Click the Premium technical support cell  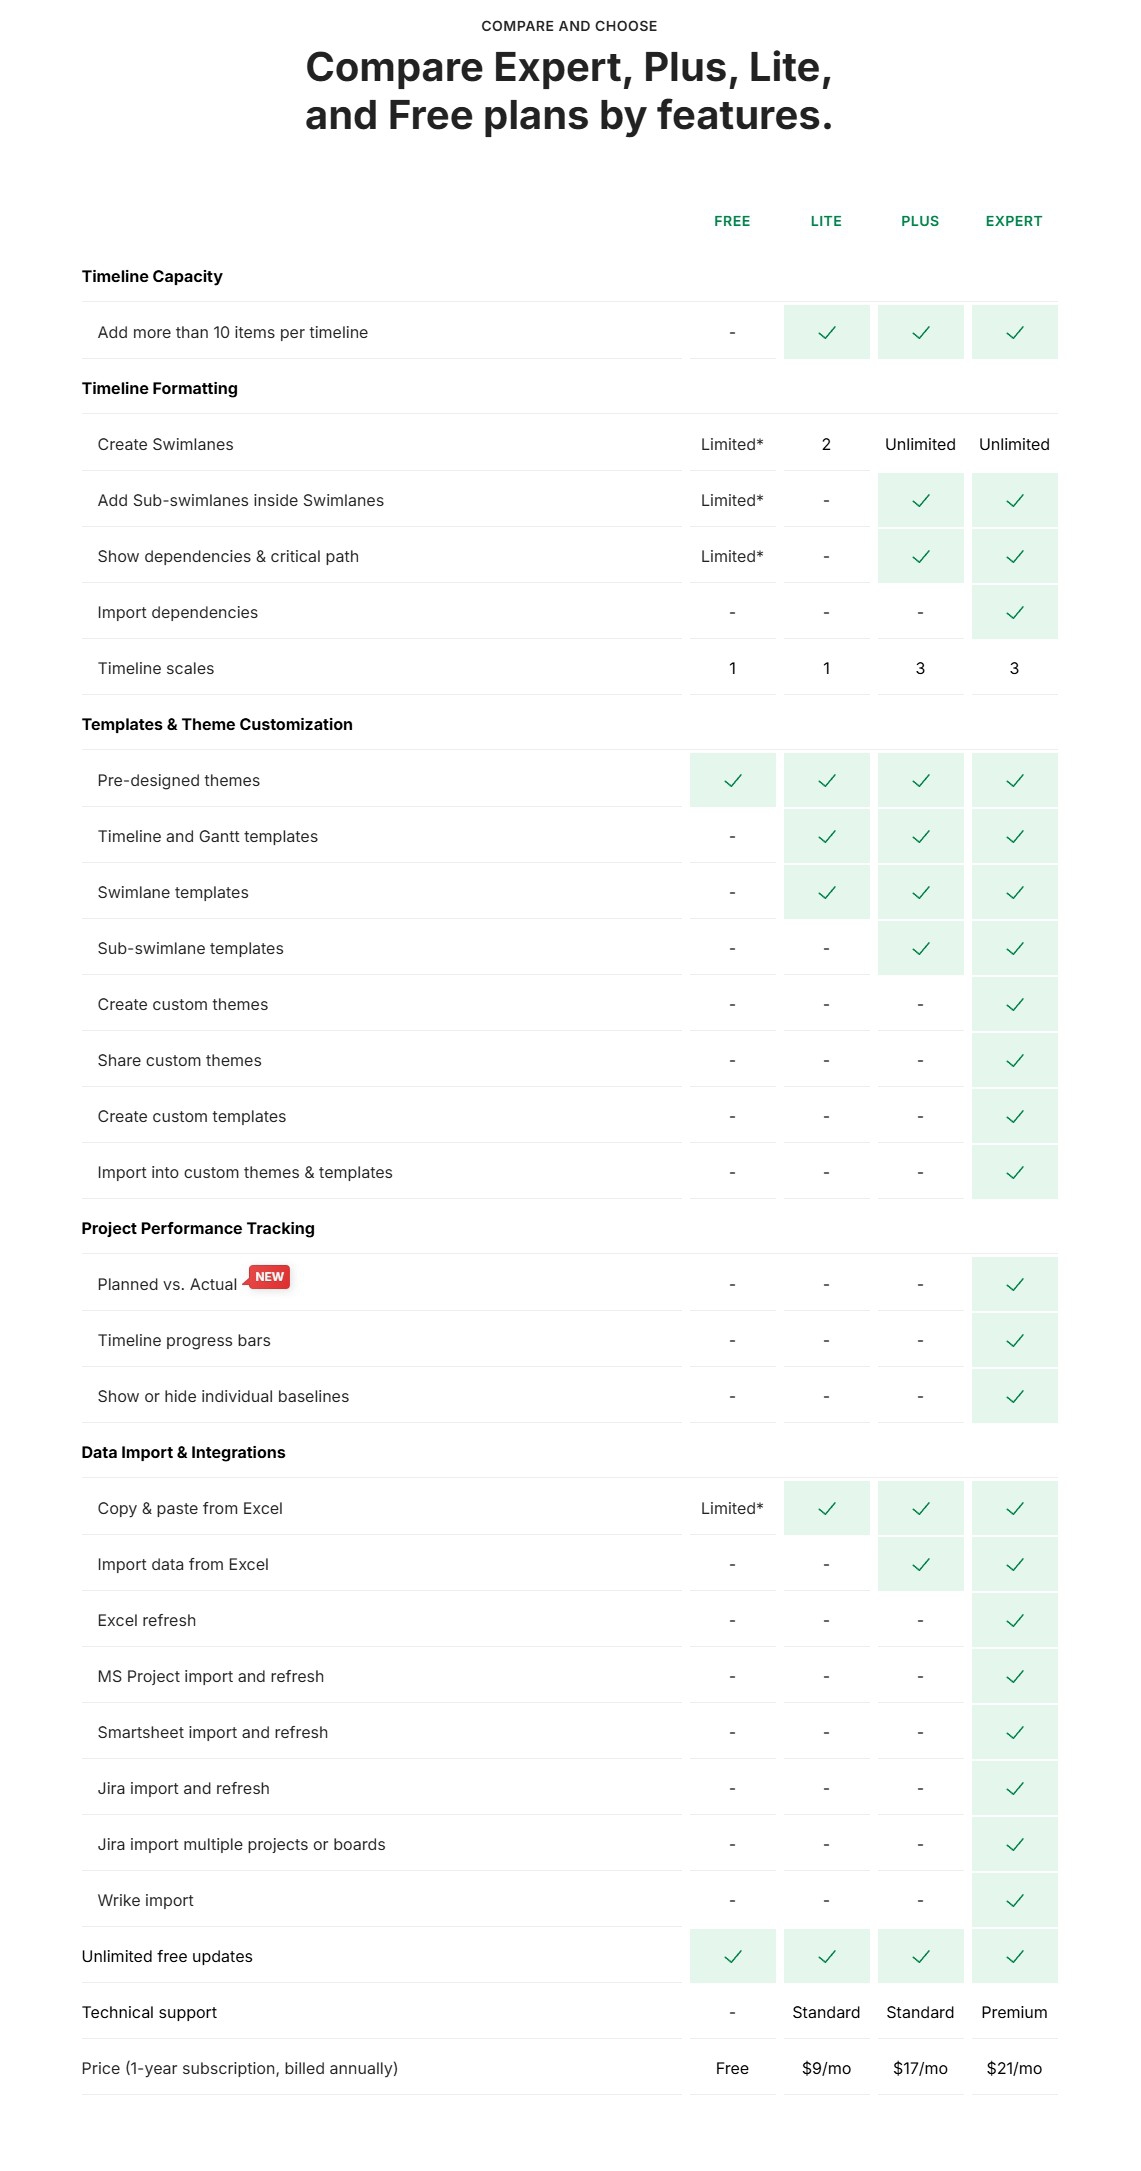click(x=1014, y=2013)
